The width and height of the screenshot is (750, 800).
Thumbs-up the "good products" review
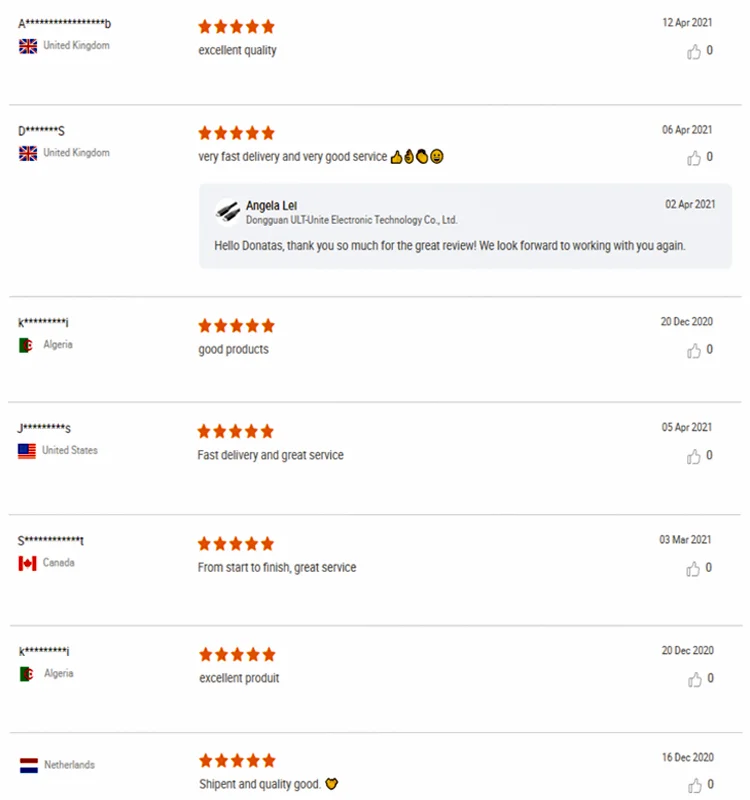[694, 351]
